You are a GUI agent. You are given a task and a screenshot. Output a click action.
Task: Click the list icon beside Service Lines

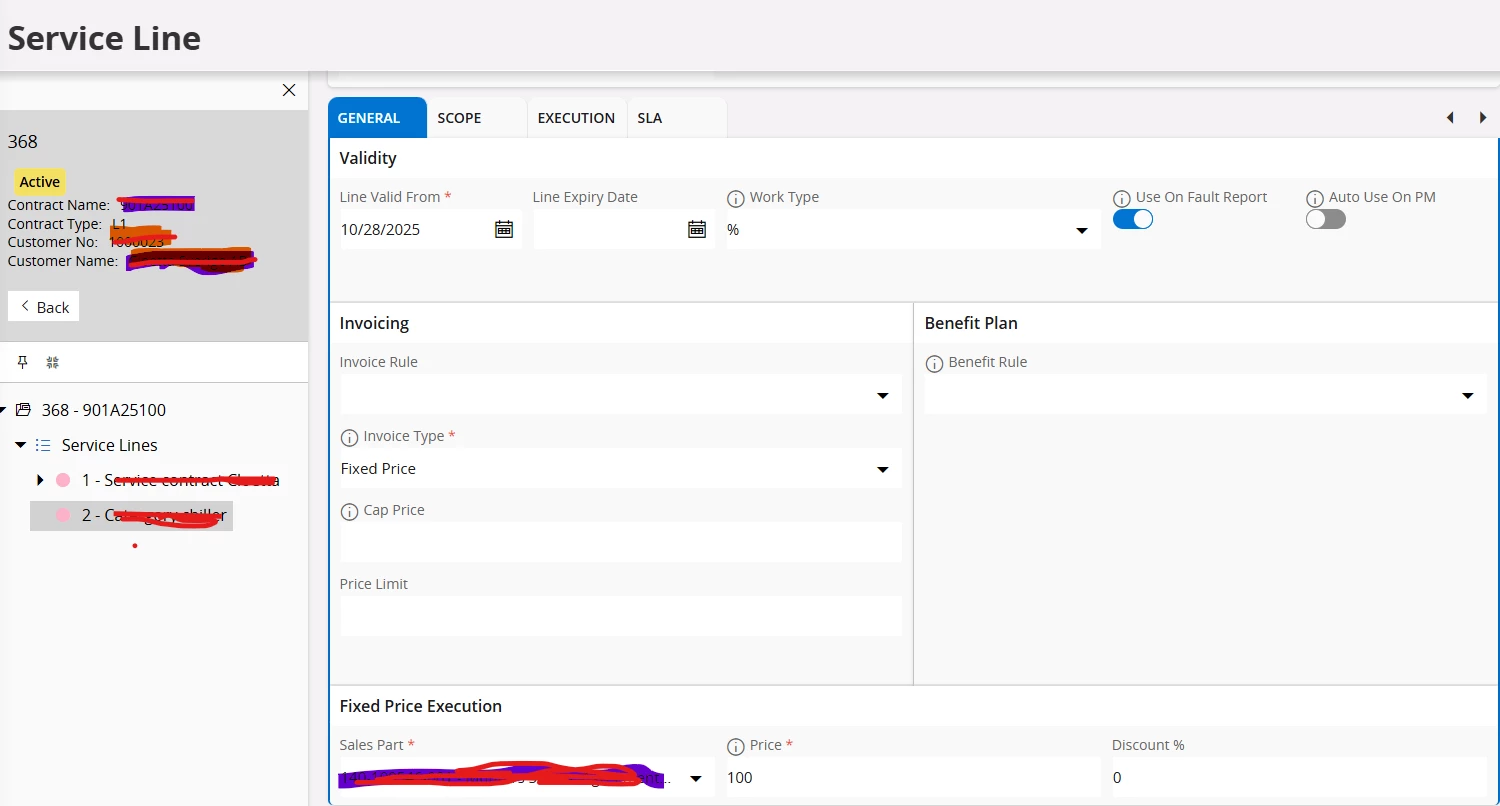coord(43,445)
